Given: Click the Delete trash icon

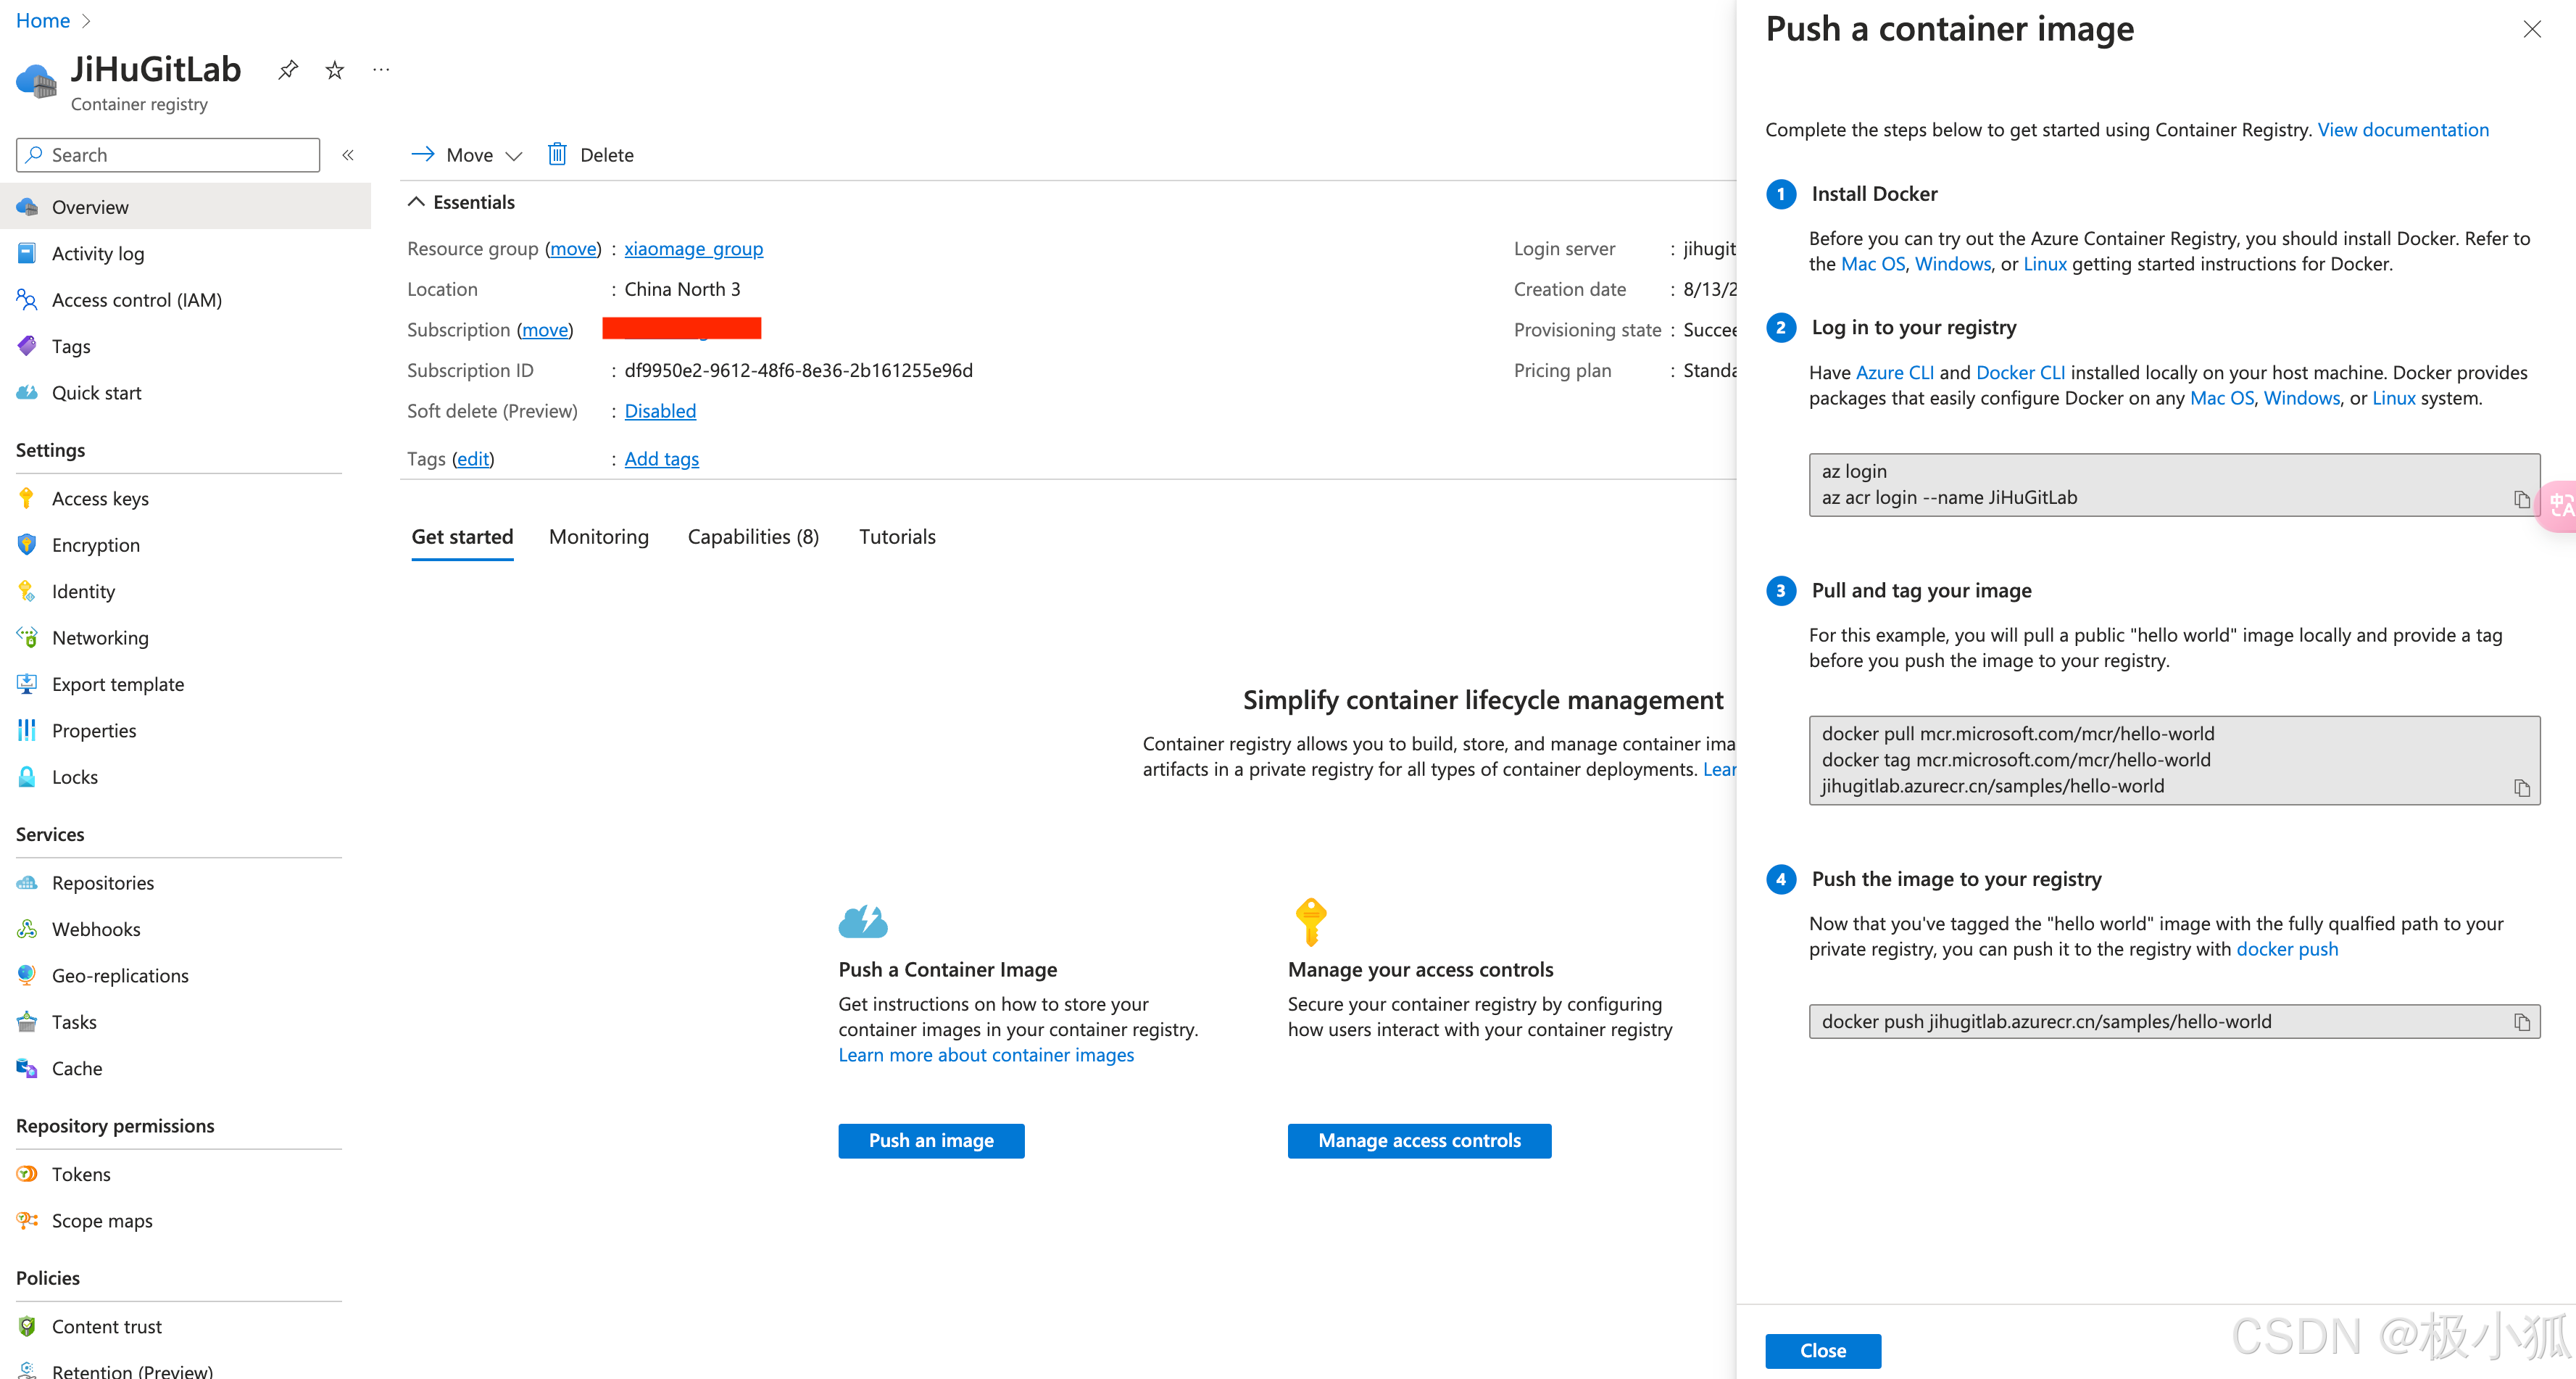Looking at the screenshot, I should click(557, 154).
